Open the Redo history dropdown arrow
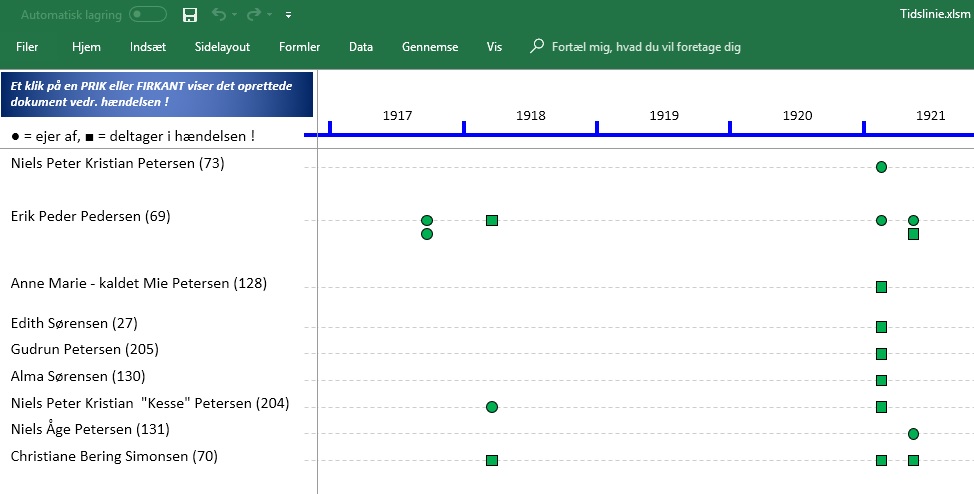 coord(270,15)
